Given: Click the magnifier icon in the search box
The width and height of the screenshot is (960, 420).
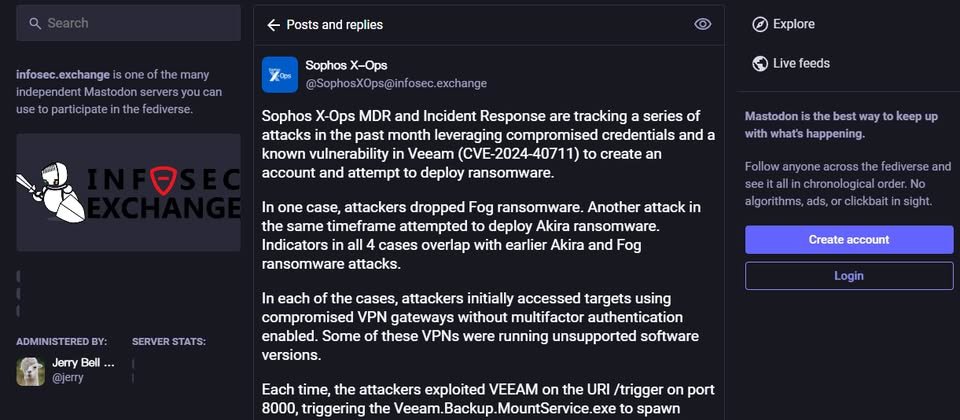Looking at the screenshot, I should click(x=34, y=23).
